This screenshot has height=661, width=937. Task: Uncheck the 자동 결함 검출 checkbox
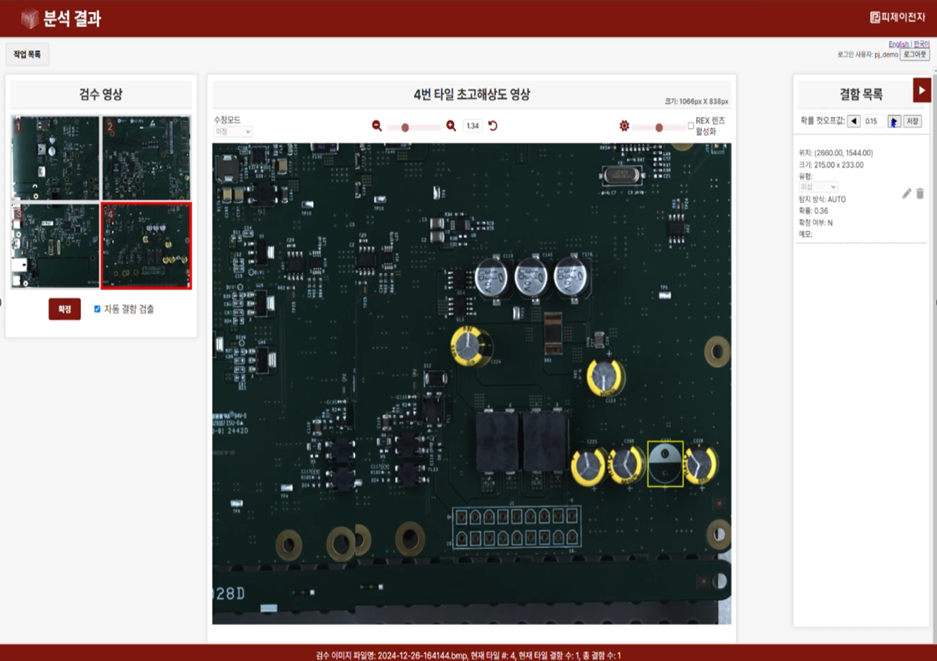pyautogui.click(x=97, y=309)
